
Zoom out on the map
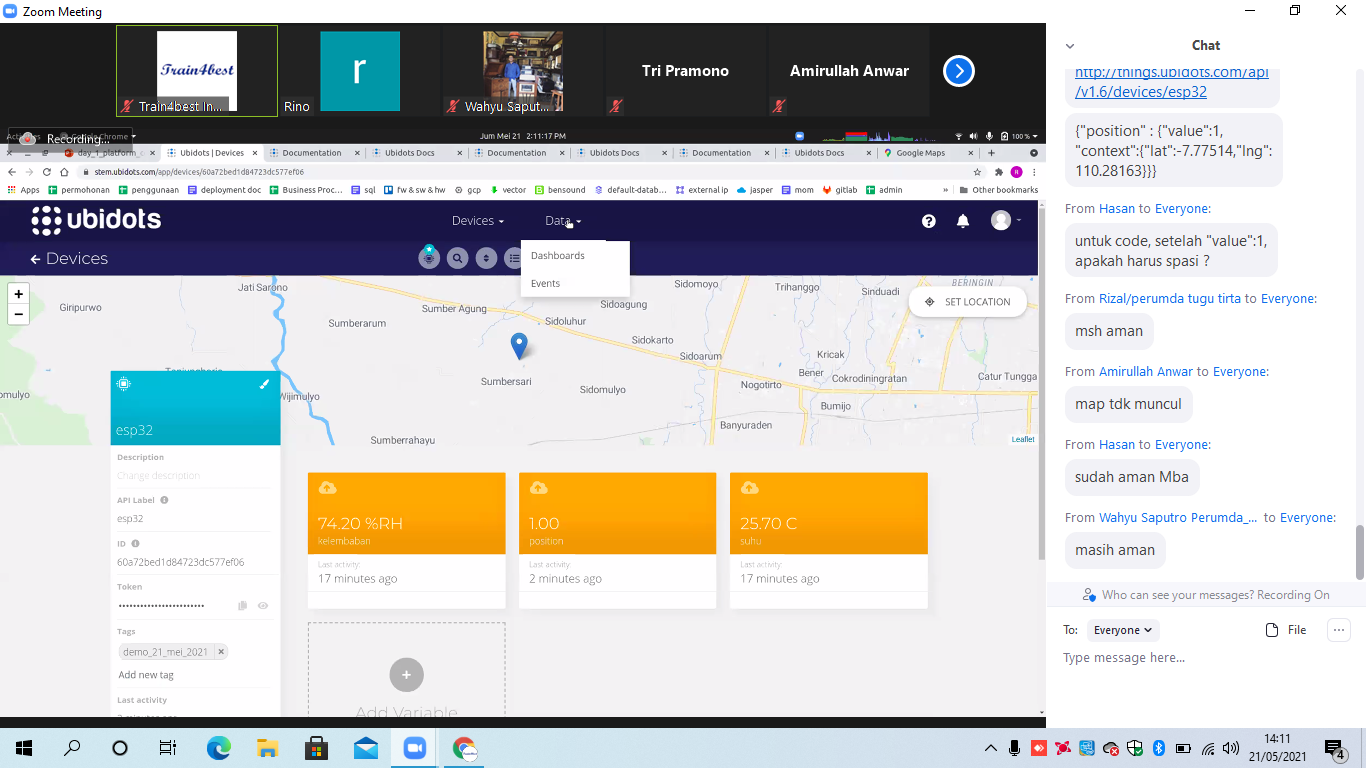[18, 314]
